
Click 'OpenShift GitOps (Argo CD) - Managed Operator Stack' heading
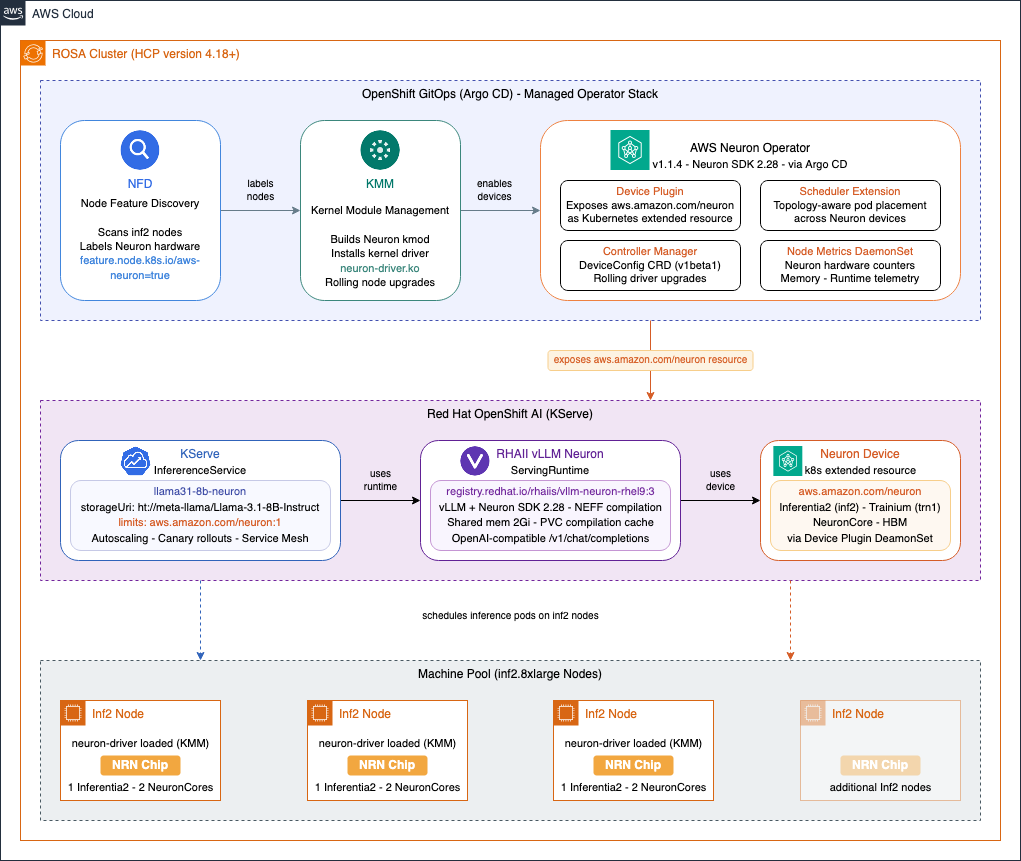click(x=510, y=94)
